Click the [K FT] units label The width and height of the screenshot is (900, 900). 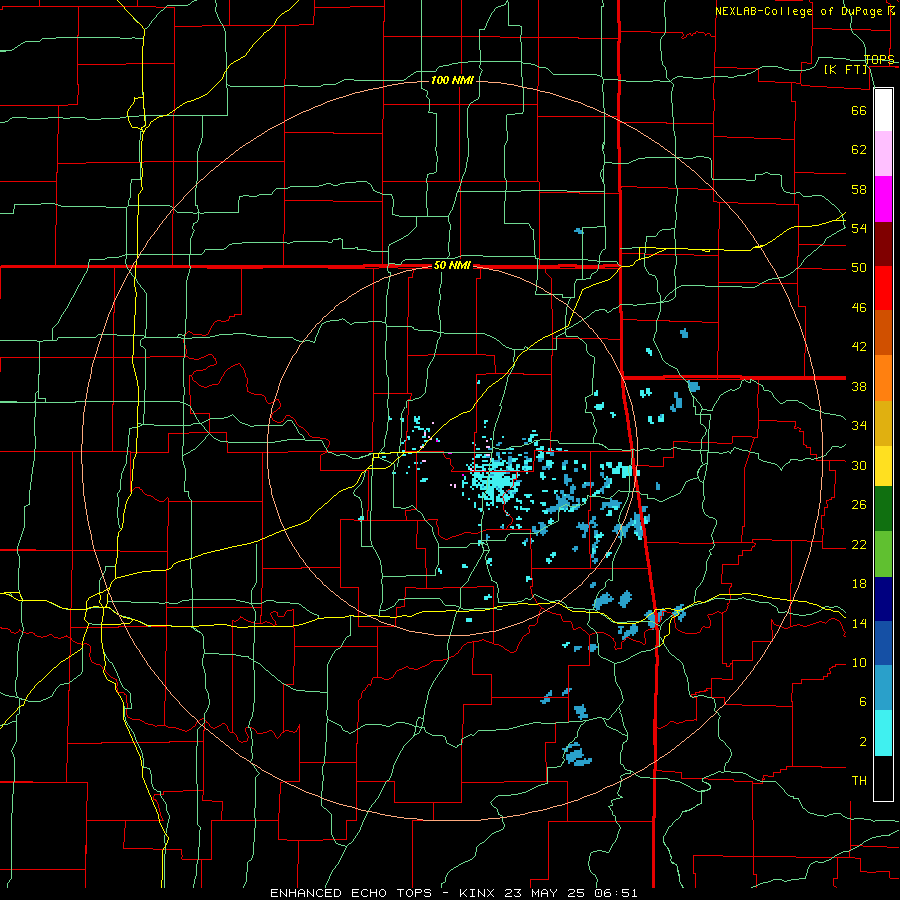846,69
